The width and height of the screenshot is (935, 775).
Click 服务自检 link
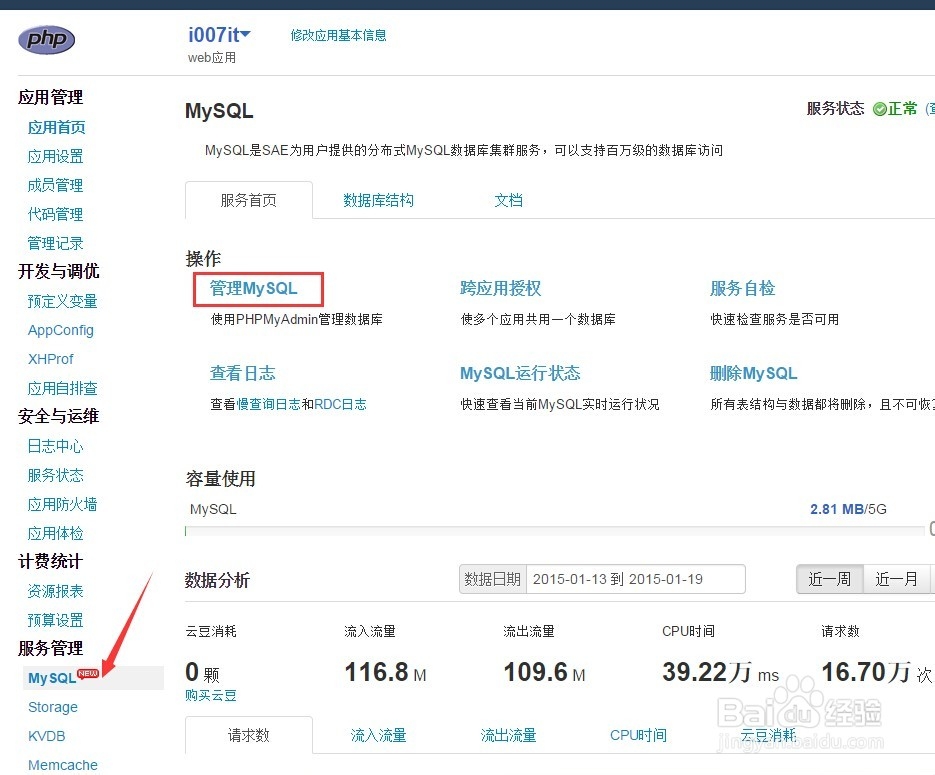tap(742, 289)
